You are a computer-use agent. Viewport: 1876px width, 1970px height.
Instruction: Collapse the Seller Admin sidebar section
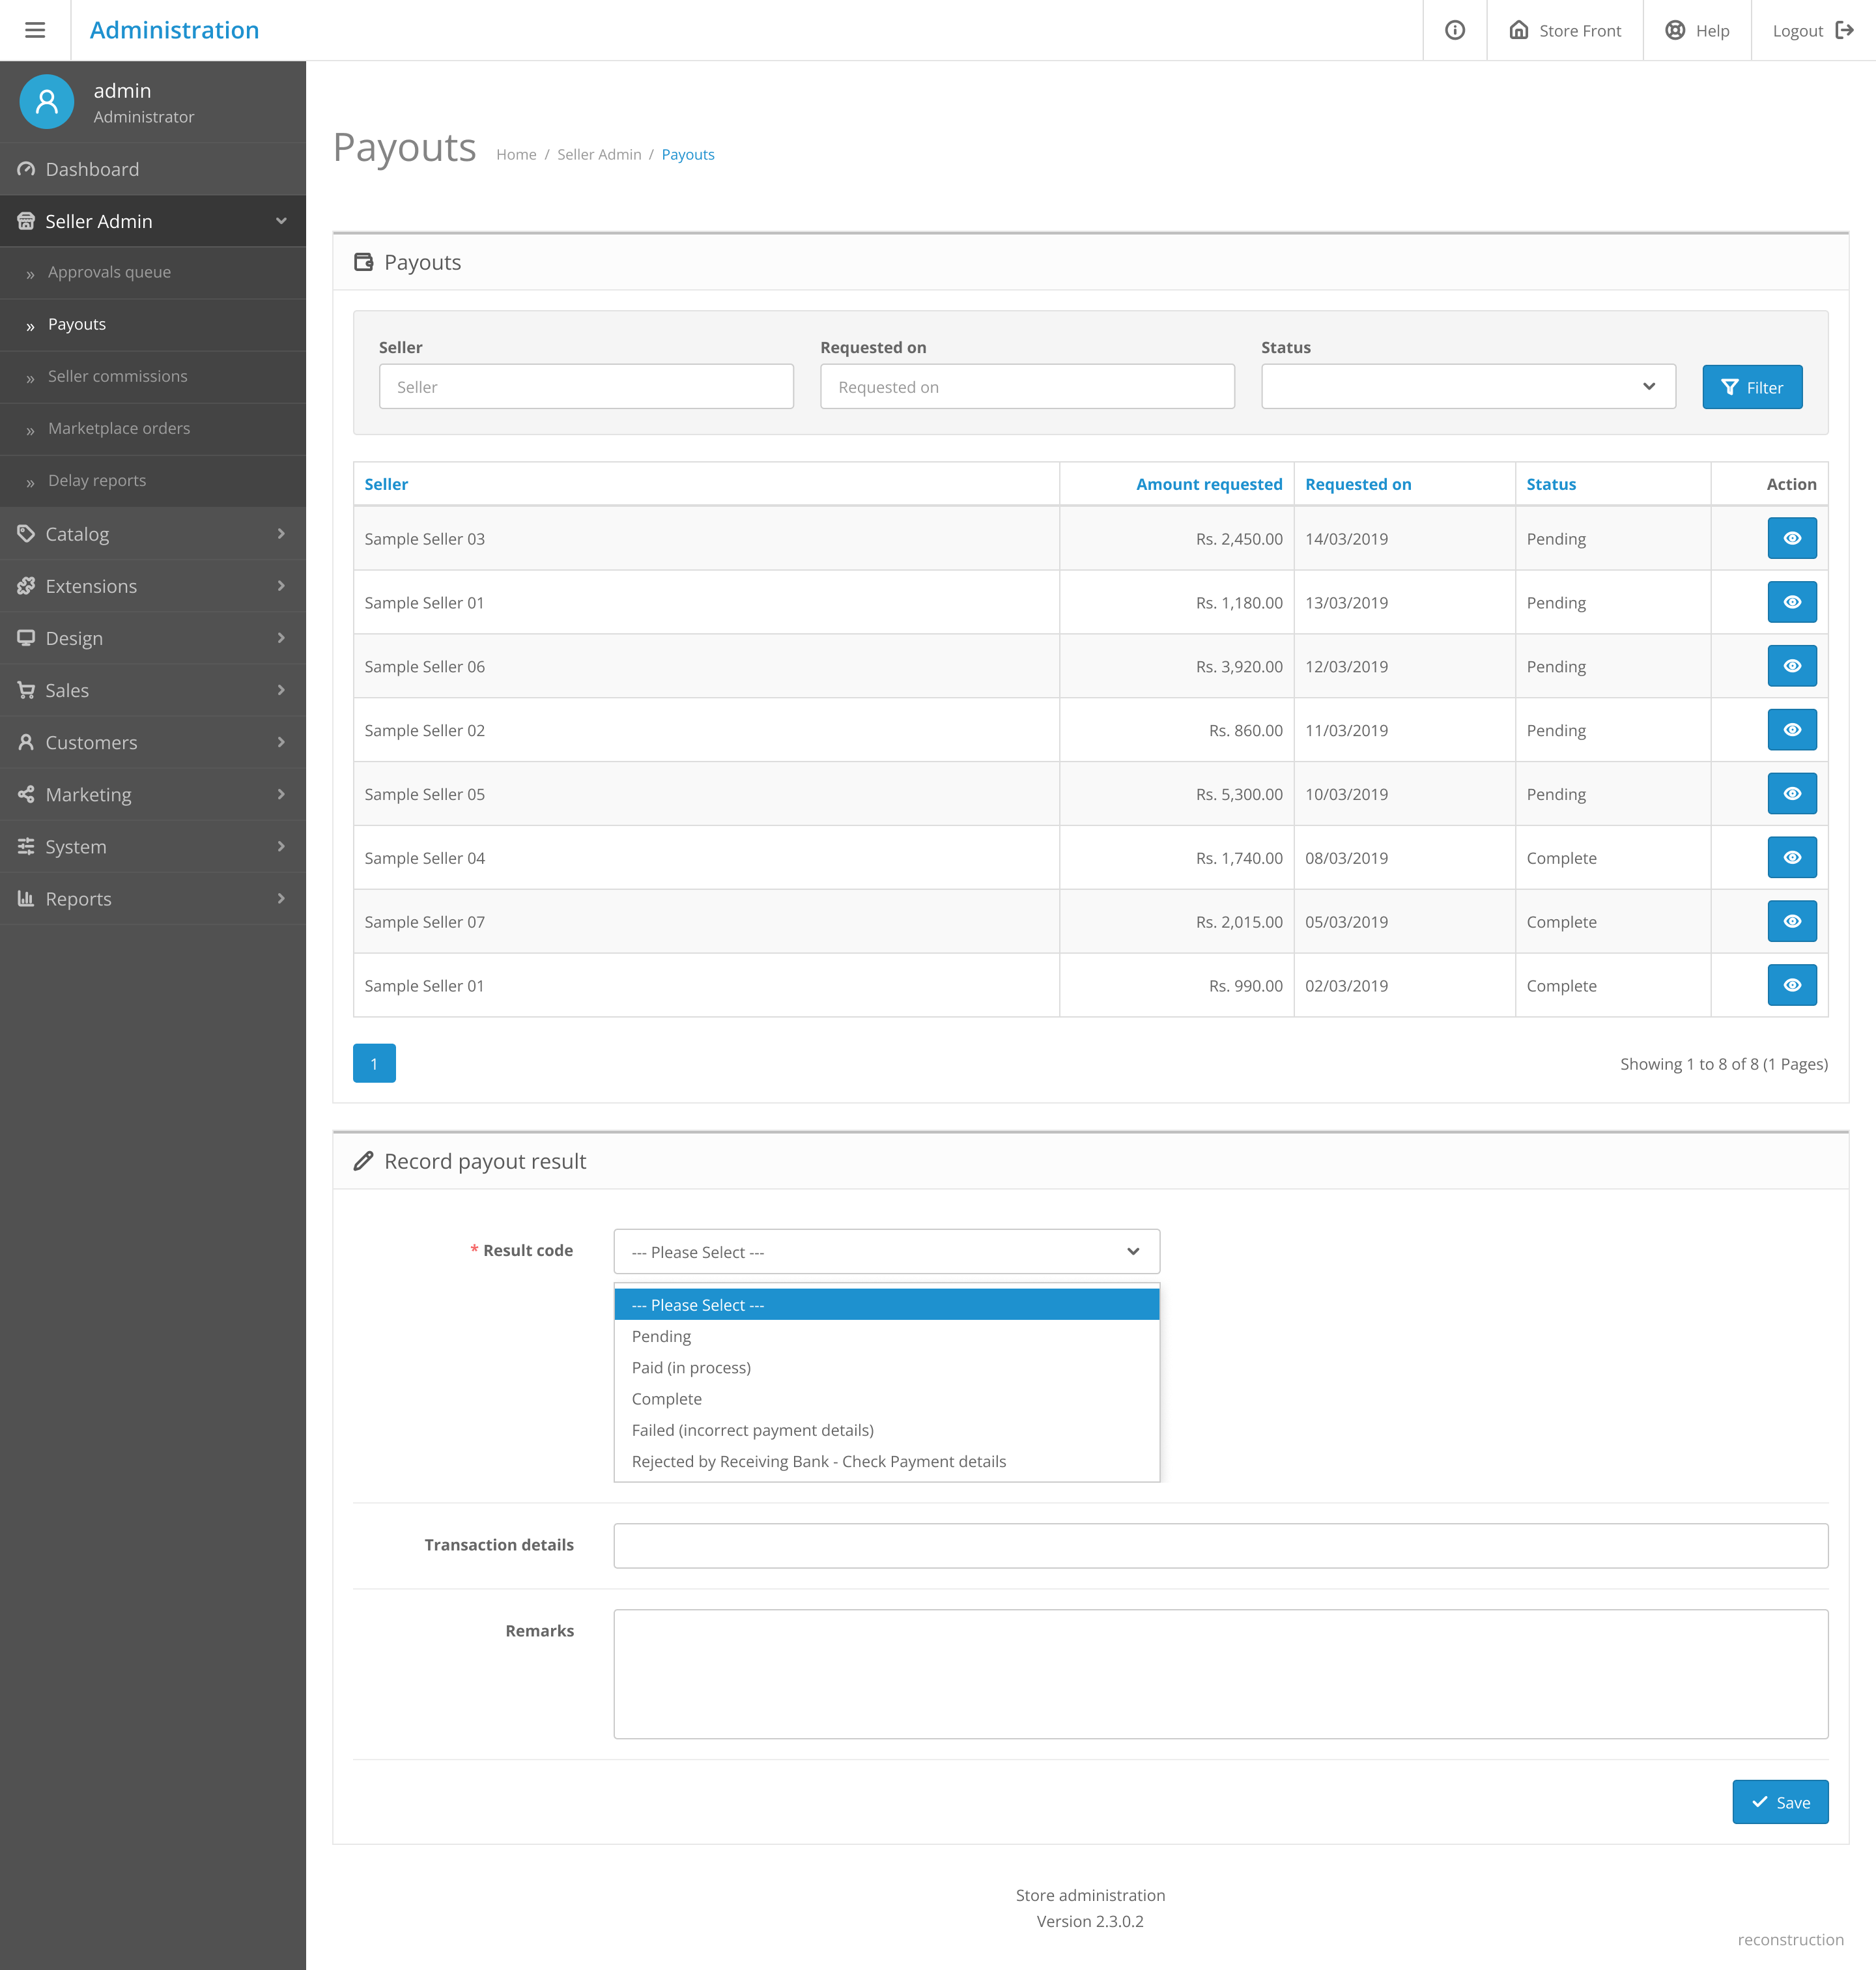pyautogui.click(x=153, y=221)
